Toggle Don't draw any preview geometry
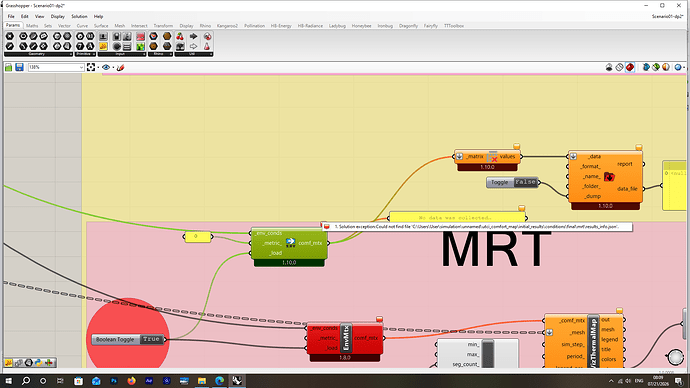 click(x=609, y=67)
